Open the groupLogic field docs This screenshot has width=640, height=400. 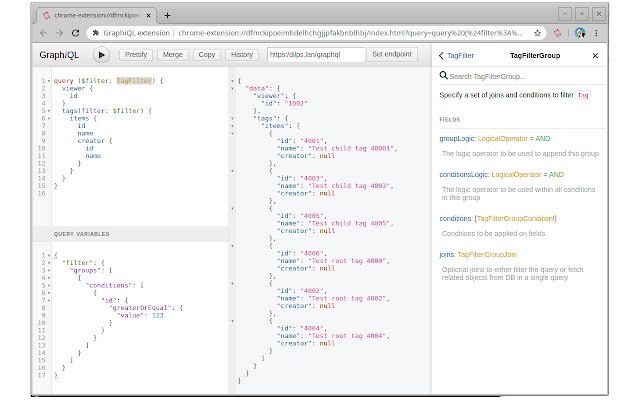click(x=457, y=139)
